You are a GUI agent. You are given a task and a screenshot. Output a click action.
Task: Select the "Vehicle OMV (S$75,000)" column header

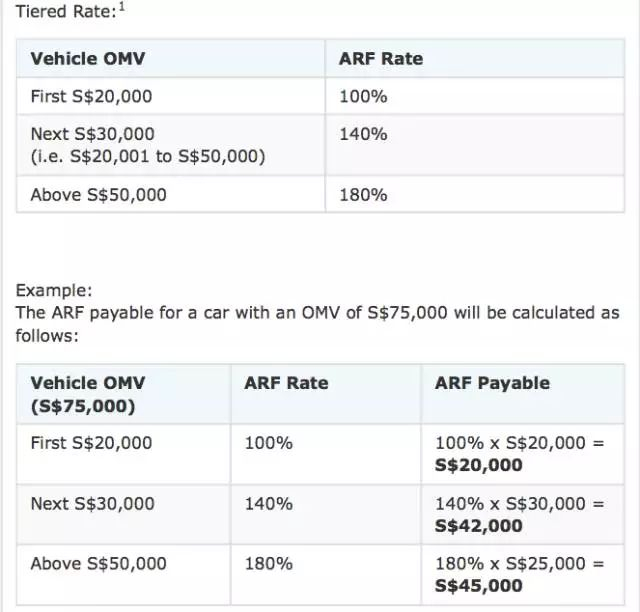coord(88,394)
